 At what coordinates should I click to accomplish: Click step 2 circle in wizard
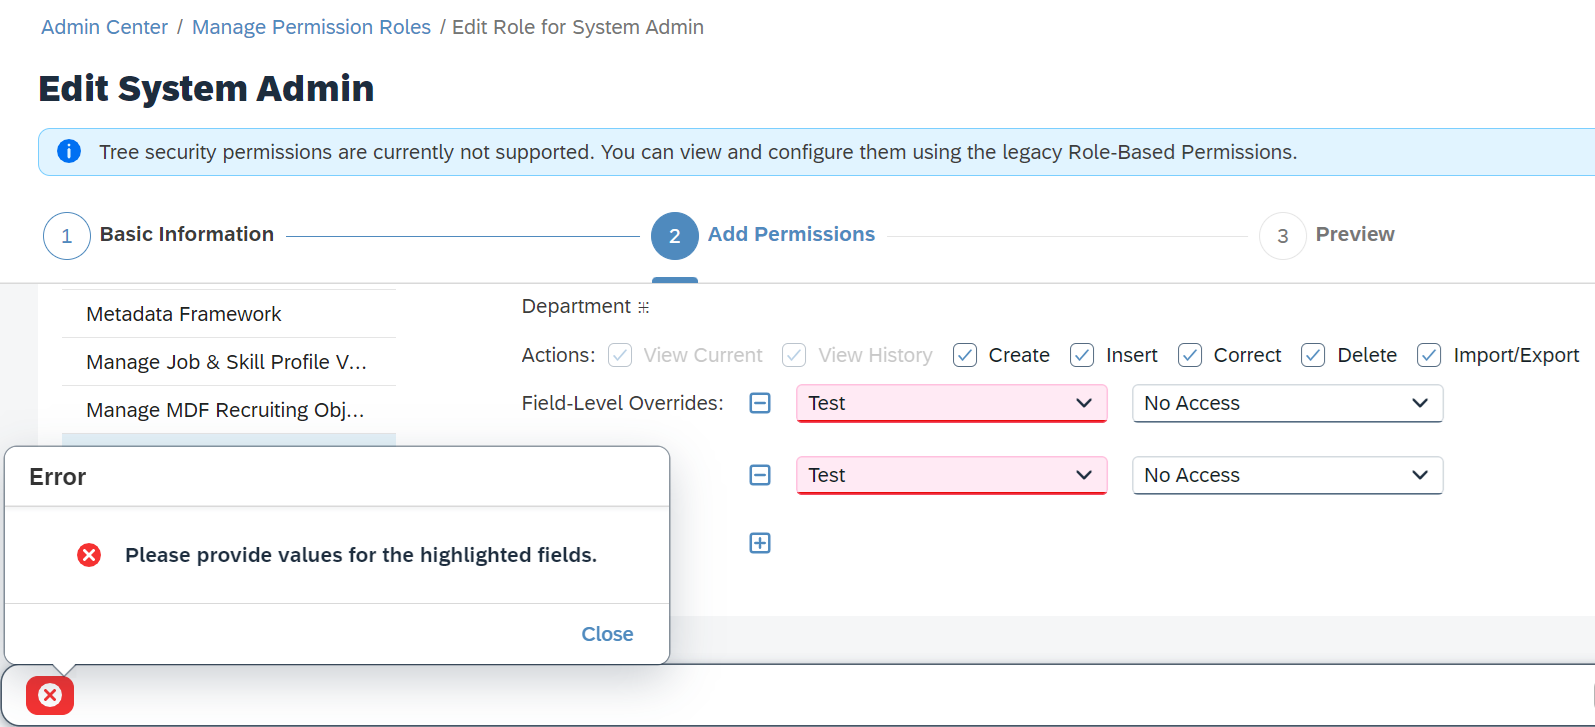(675, 236)
